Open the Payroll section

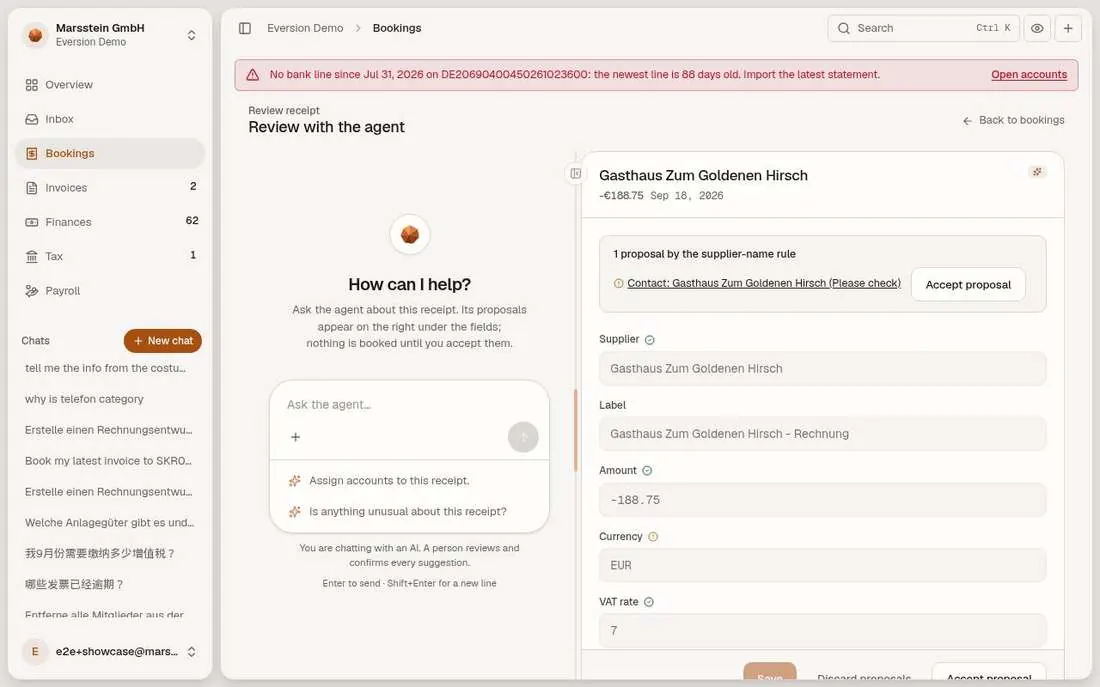109,291
